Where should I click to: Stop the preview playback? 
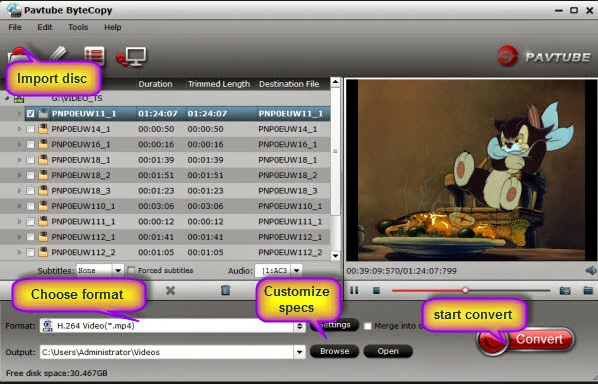(376, 291)
